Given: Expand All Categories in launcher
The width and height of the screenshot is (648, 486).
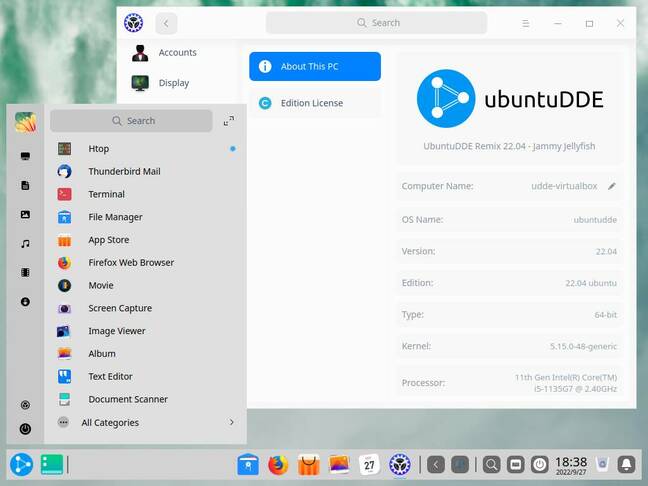Looking at the screenshot, I should pos(146,422).
